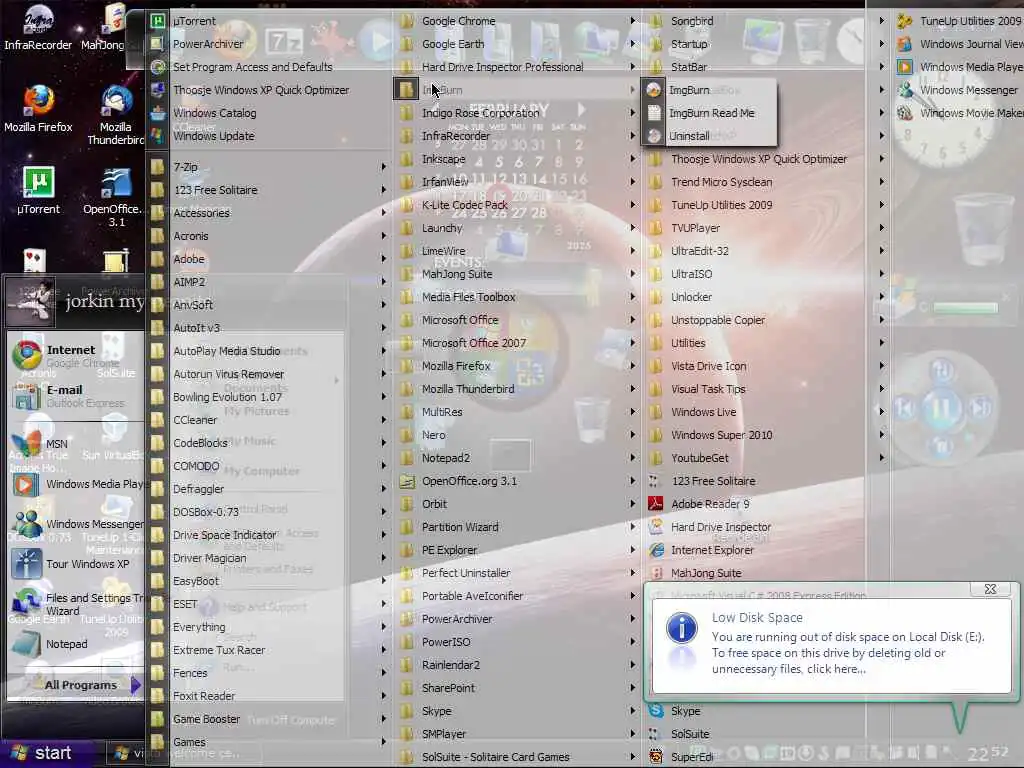1024x768 pixels.
Task: Open the Extreme Tux Racer folder
Action: point(269,650)
